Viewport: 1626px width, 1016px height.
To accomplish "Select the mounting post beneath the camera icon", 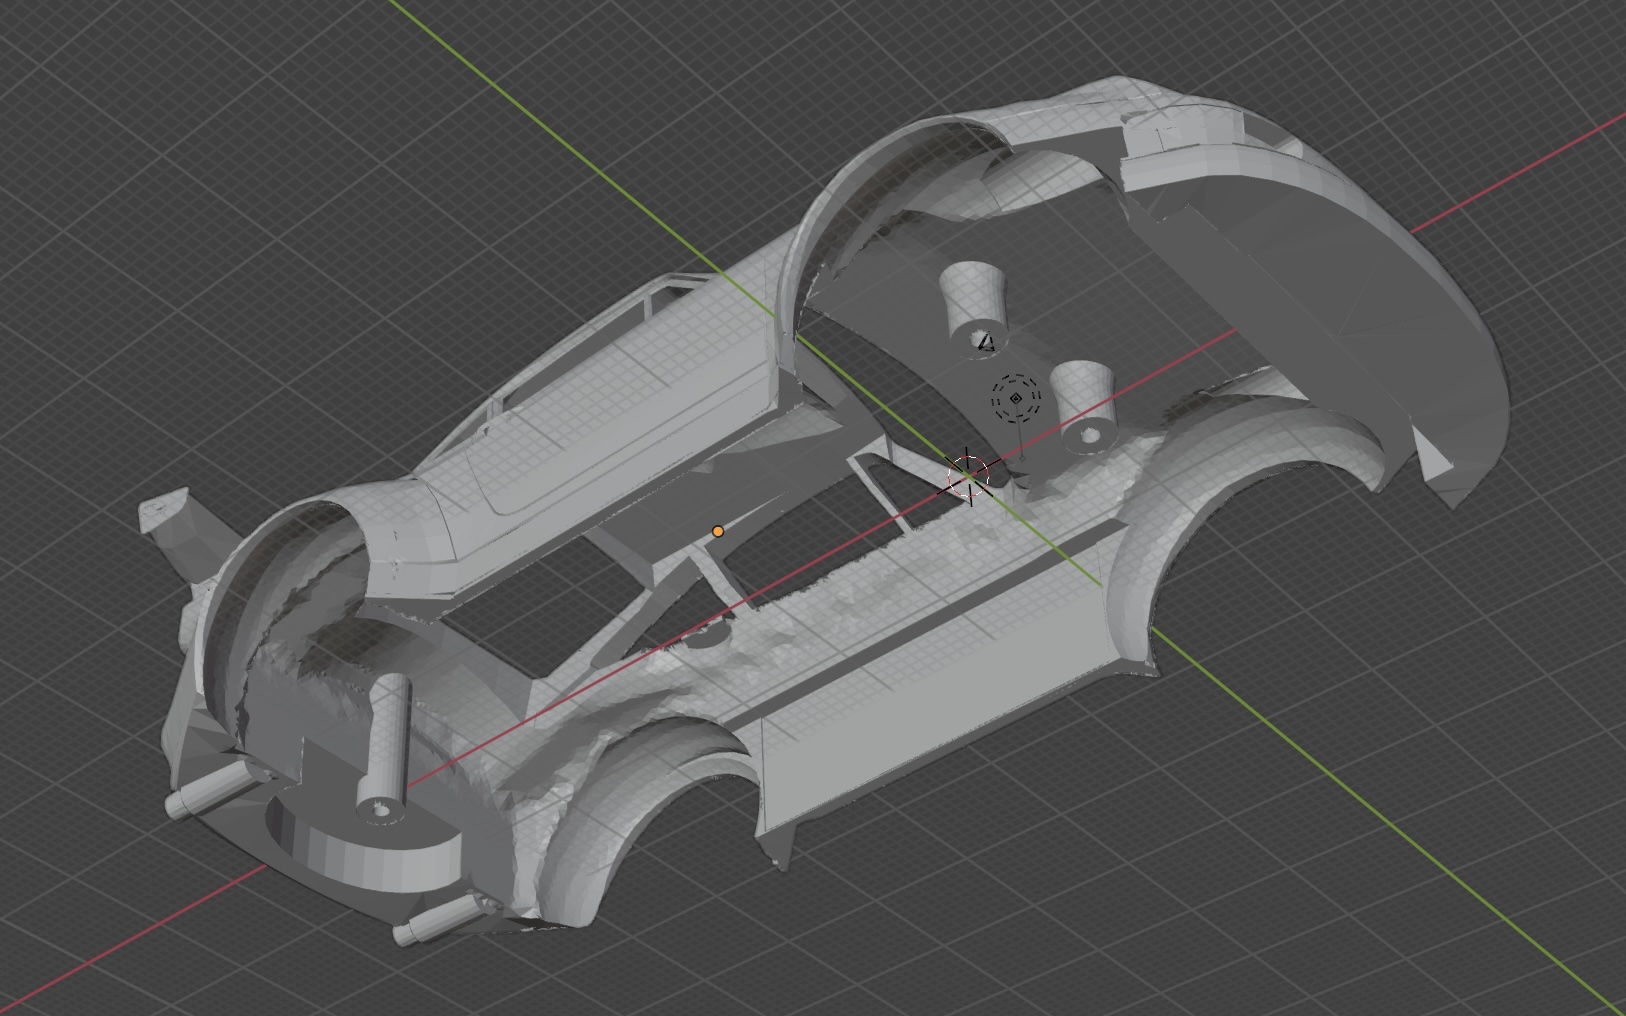I will coord(971,298).
